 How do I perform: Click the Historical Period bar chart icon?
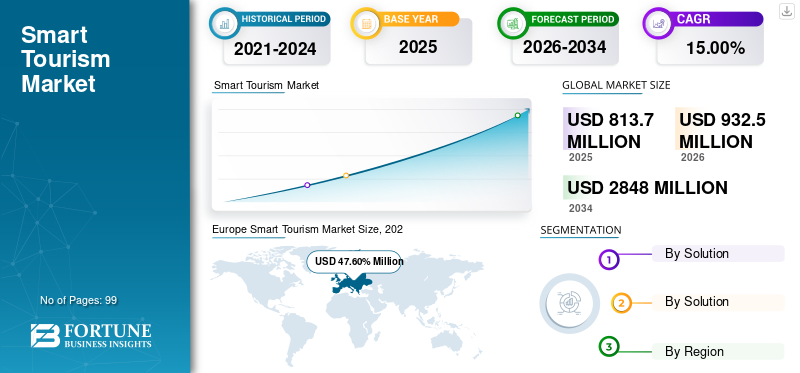pos(224,23)
